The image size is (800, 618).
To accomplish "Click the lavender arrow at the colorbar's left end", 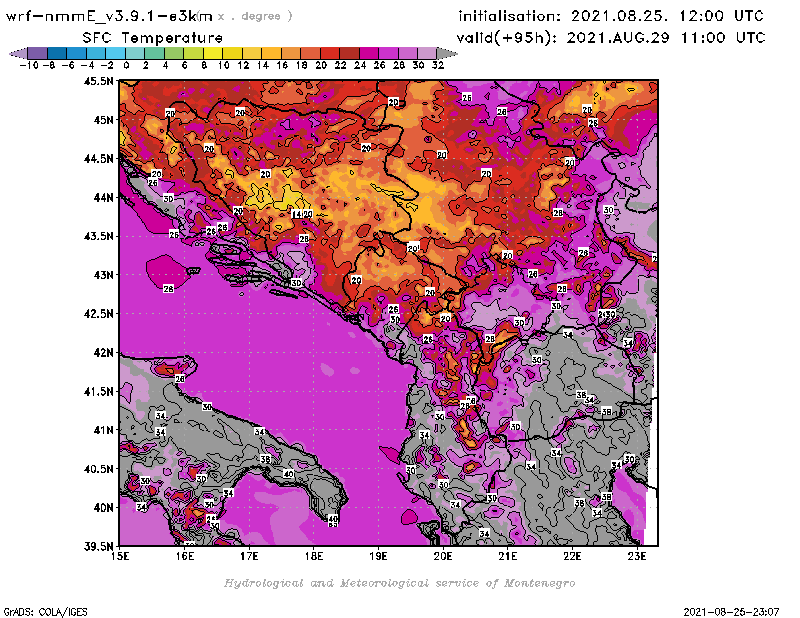I will (x=18, y=53).
